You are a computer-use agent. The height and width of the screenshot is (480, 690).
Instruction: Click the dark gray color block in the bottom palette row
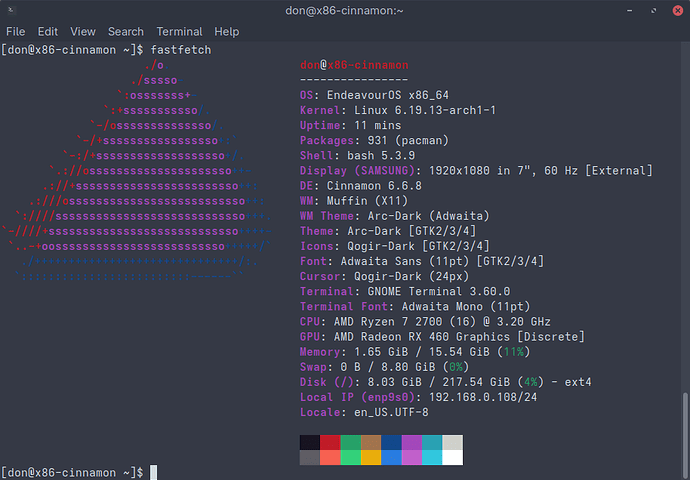pyautogui.click(x=310, y=458)
